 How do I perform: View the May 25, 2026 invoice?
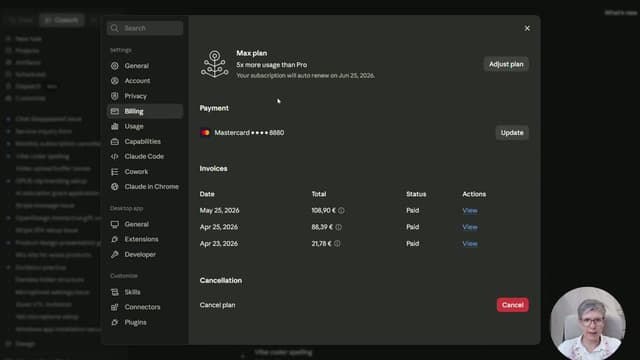coord(470,211)
